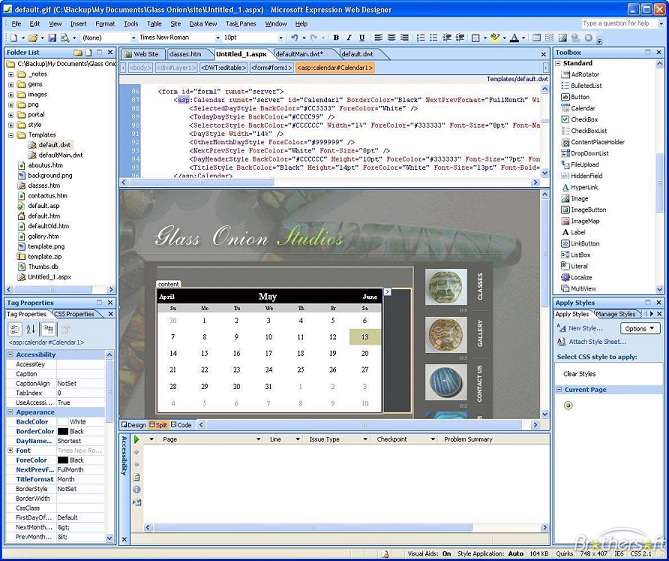Click the BorderColor black swatch
This screenshot has height=561, width=669.
click(63, 431)
